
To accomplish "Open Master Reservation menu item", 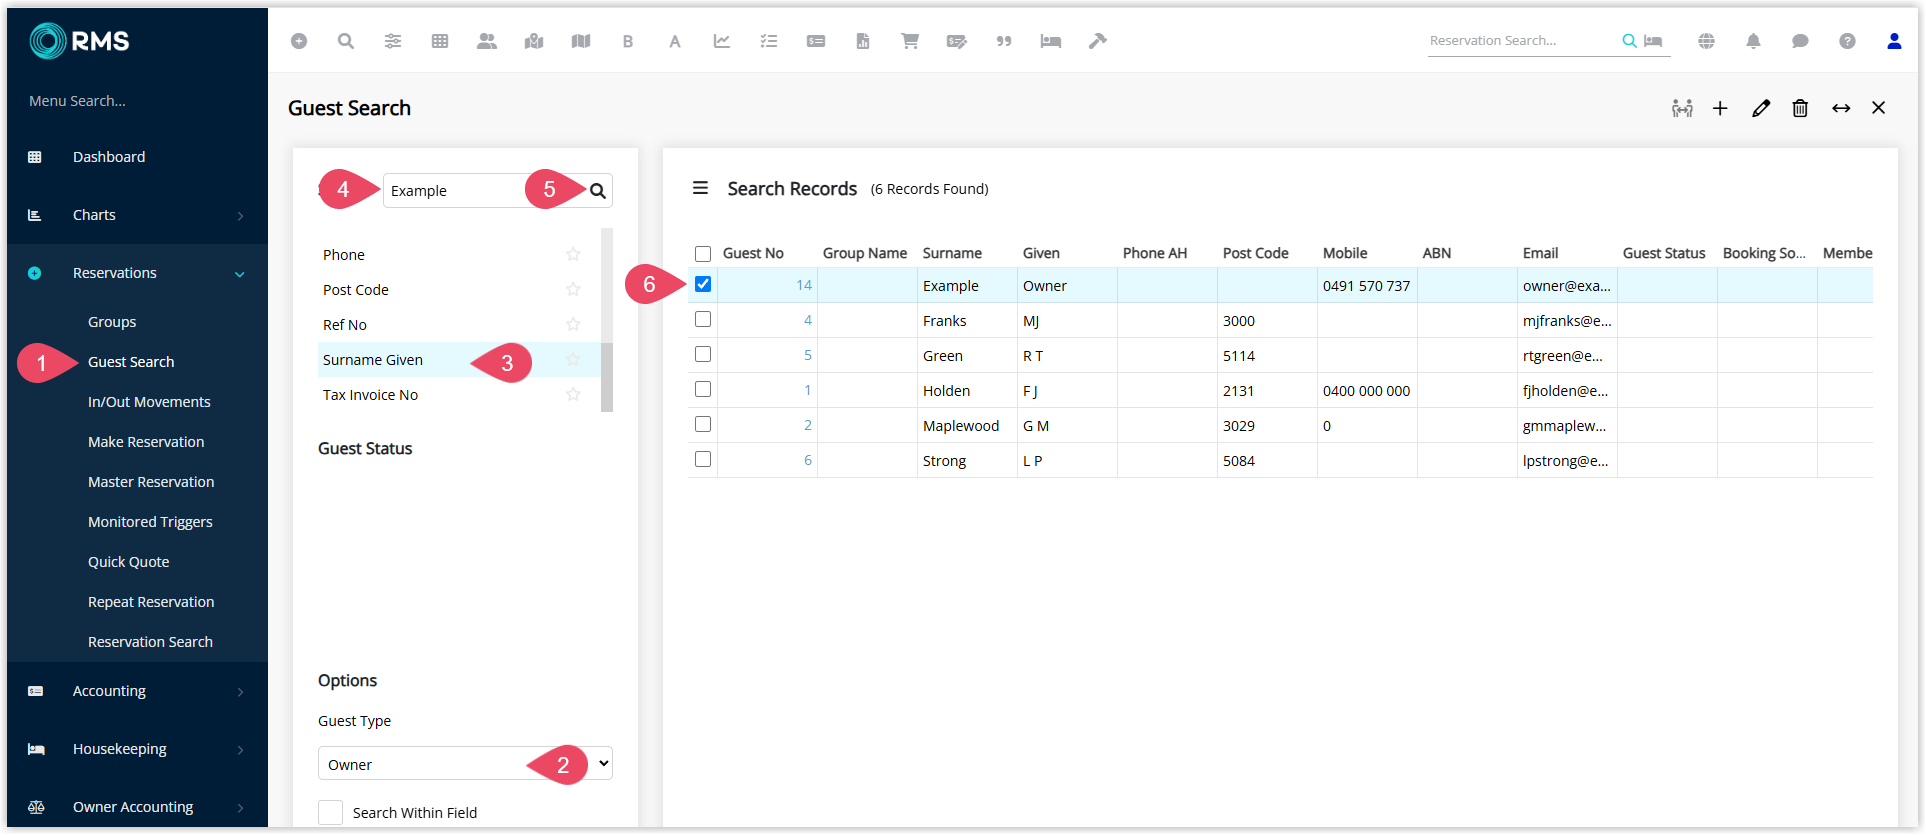I will pyautogui.click(x=151, y=482).
